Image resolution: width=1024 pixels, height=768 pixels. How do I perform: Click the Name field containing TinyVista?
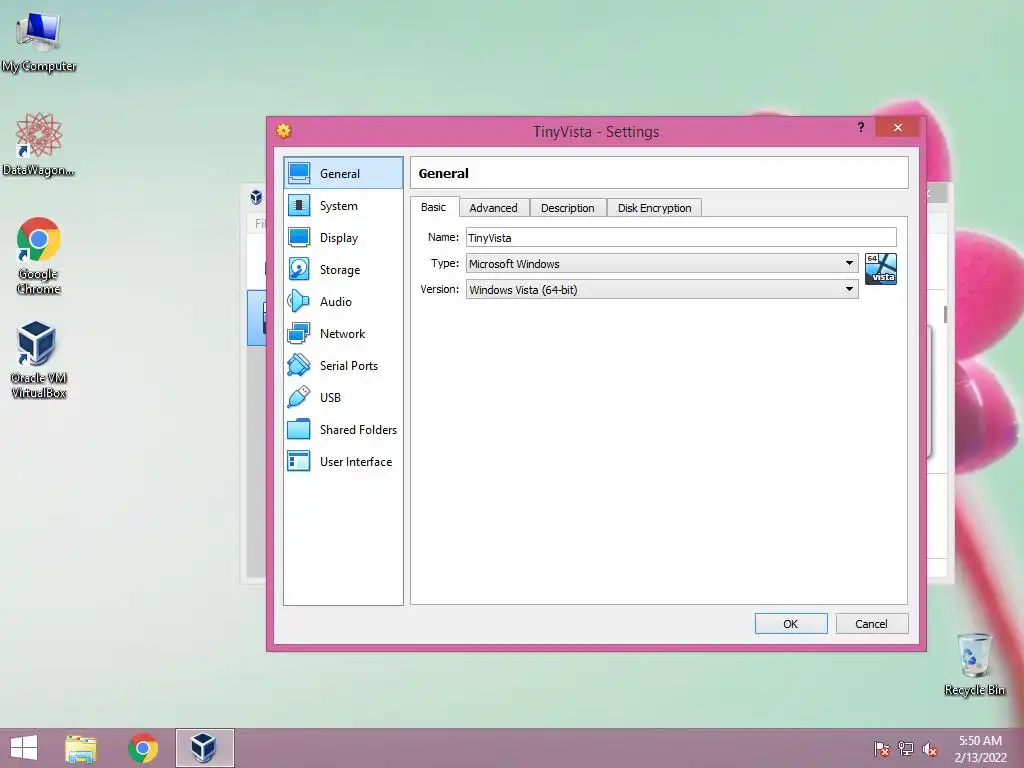pos(681,237)
